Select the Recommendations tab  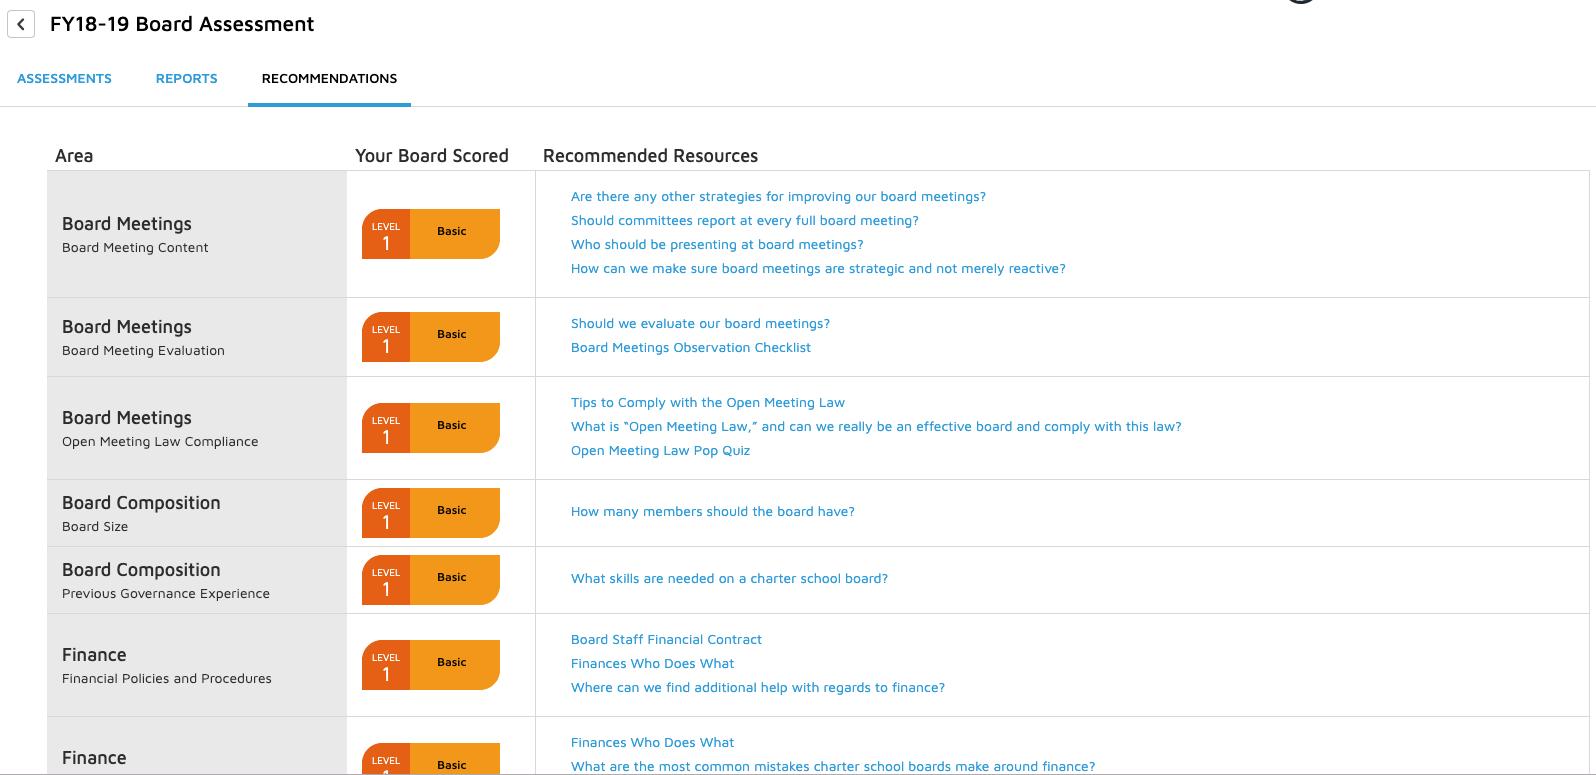329,78
